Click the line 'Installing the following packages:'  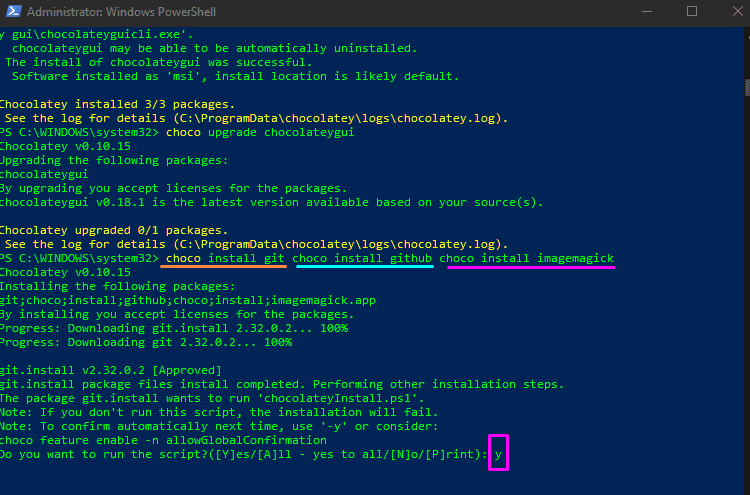click(x=118, y=286)
